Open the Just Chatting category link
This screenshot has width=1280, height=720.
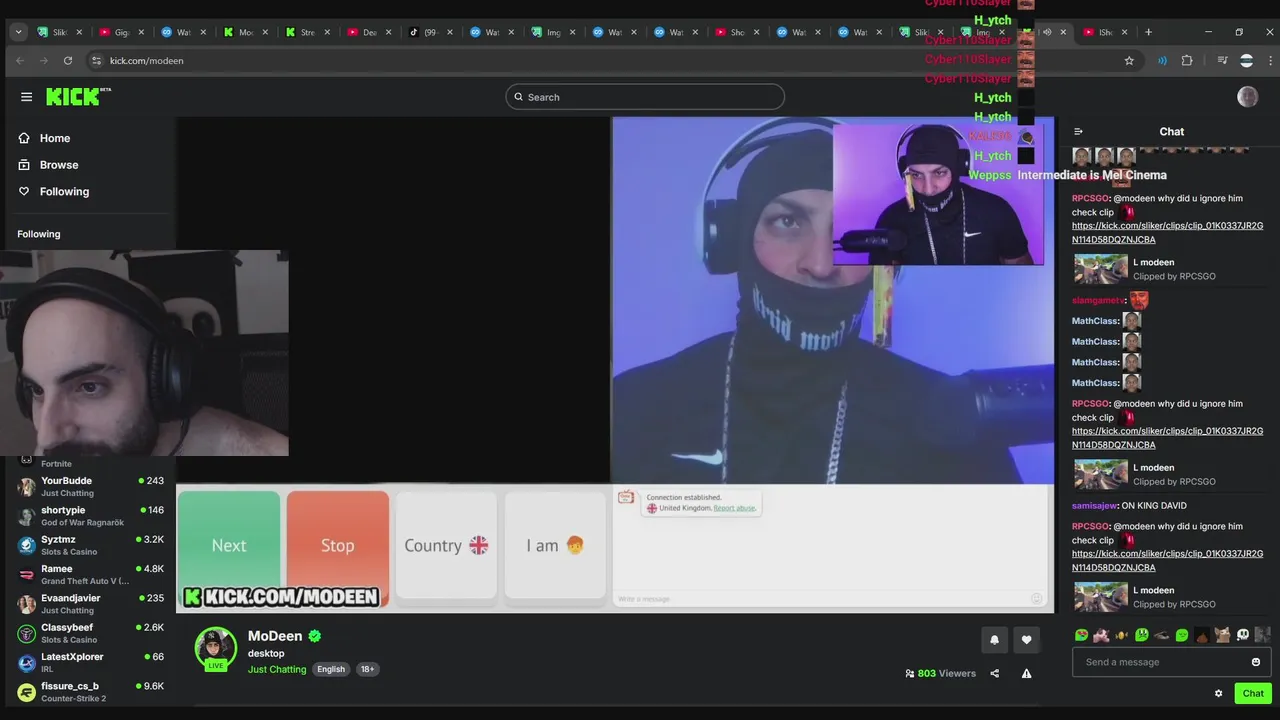point(277,669)
